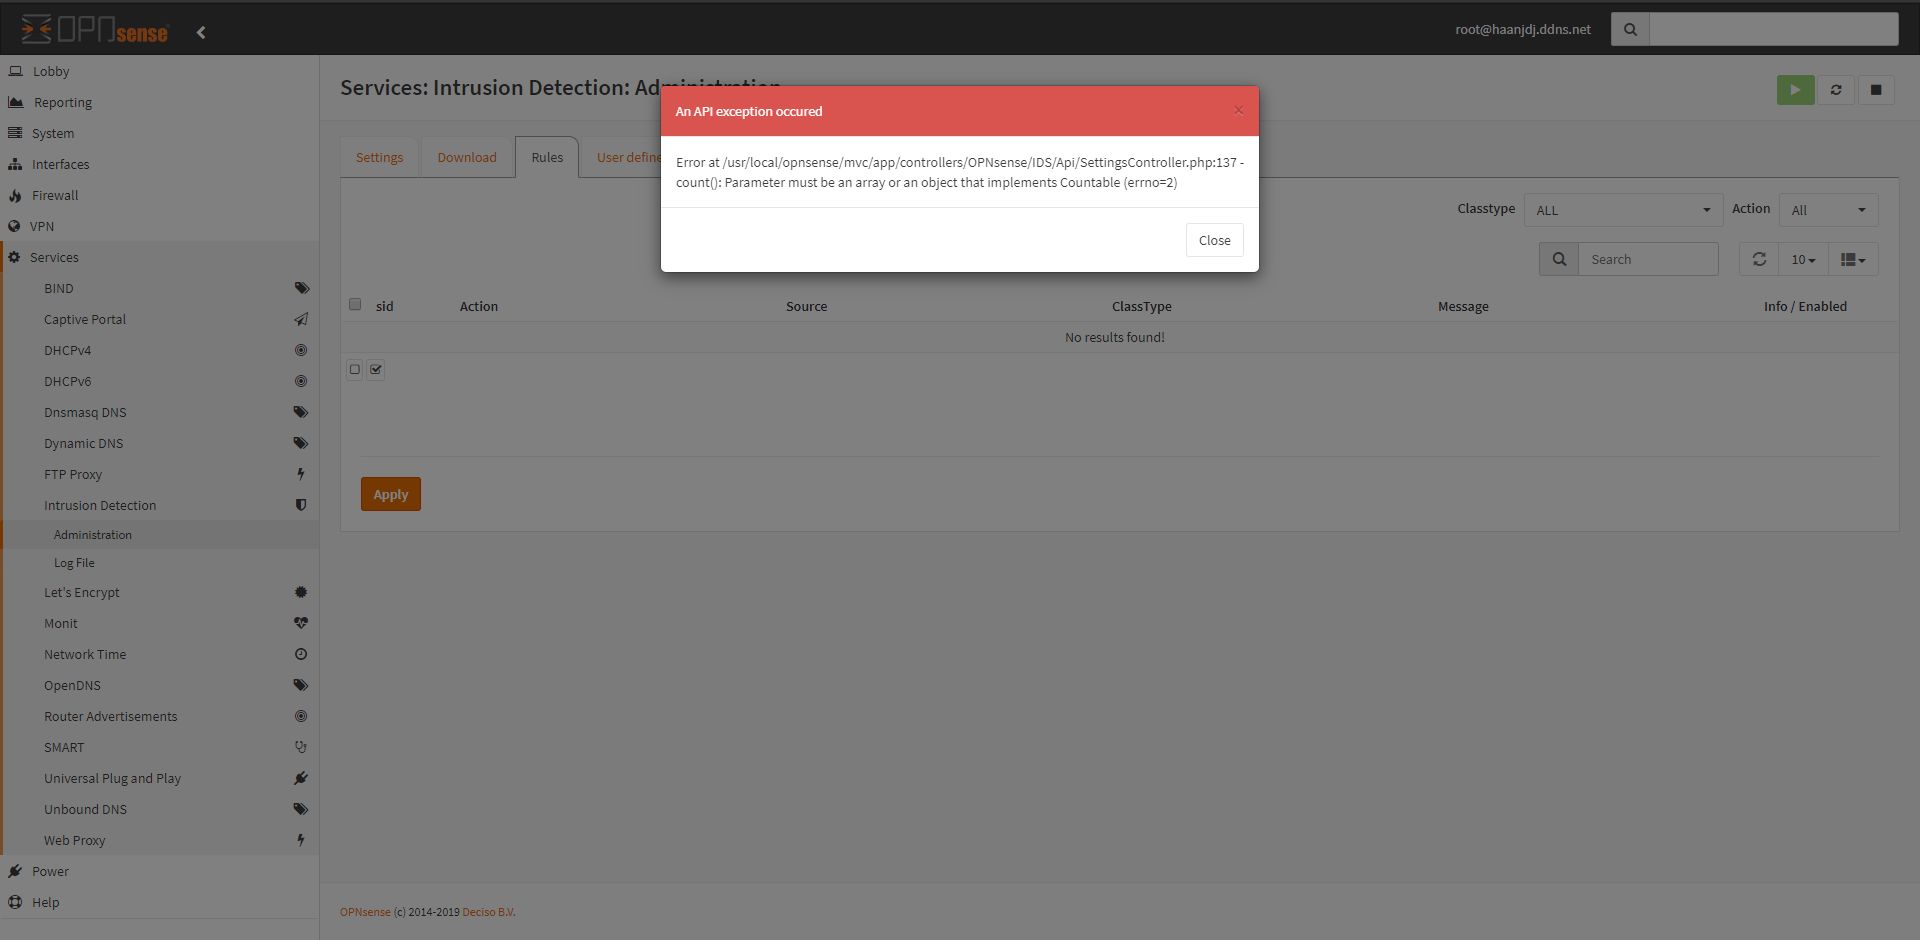The height and width of the screenshot is (940, 1920).
Task: Click the Monit heartbeat icon
Action: coord(301,623)
